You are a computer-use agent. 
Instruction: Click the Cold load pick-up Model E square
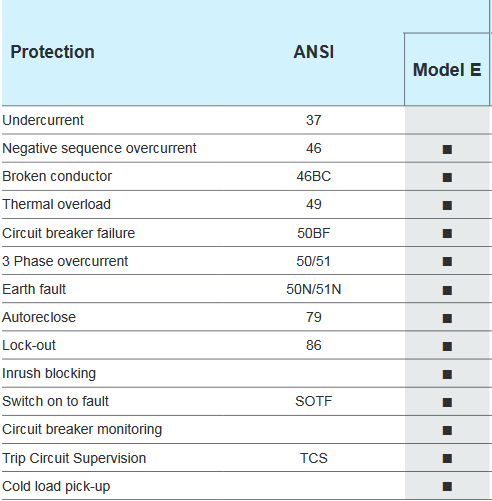[447, 486]
